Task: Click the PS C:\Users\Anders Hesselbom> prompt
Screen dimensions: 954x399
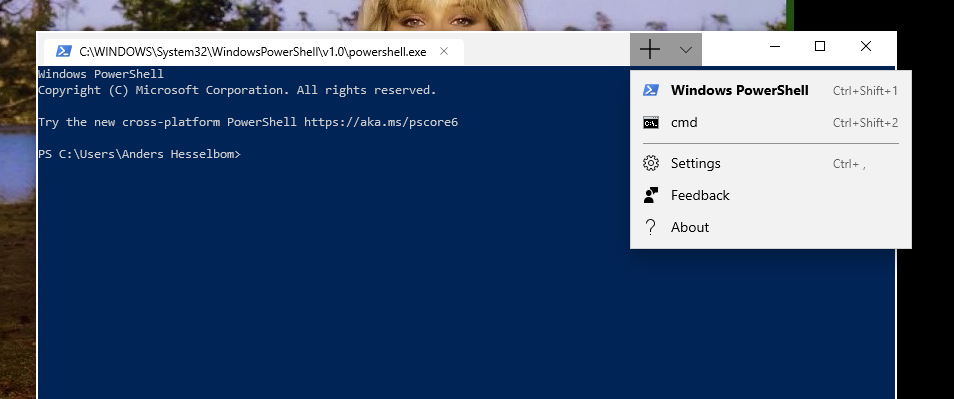Action: [139, 154]
